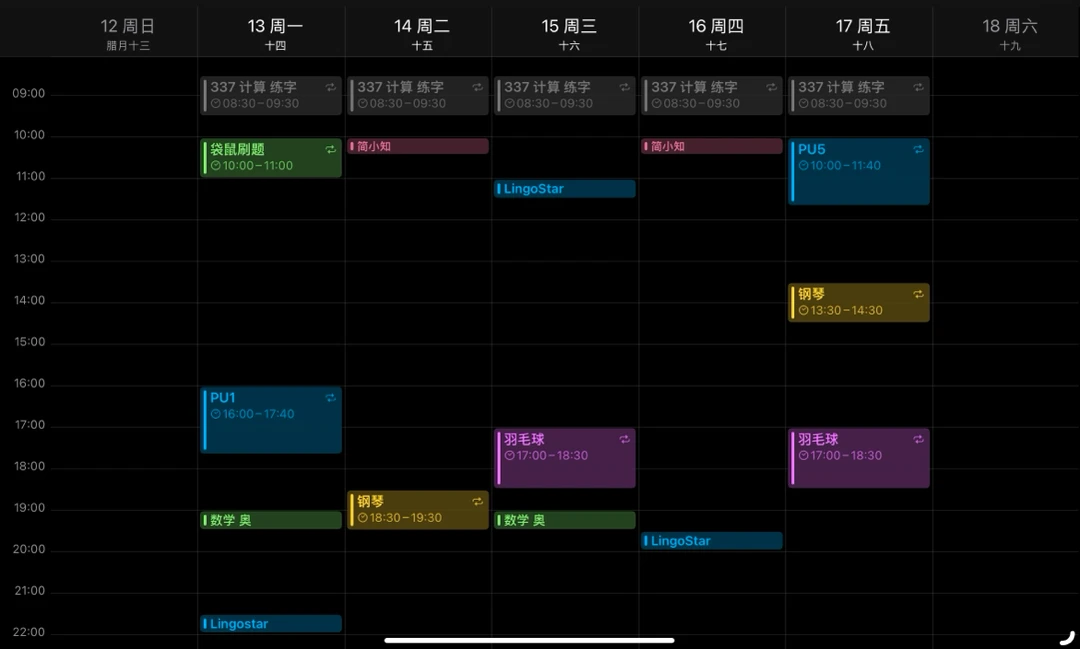Tap the home indicator bar at bottom
This screenshot has width=1080, height=649.
point(529,640)
